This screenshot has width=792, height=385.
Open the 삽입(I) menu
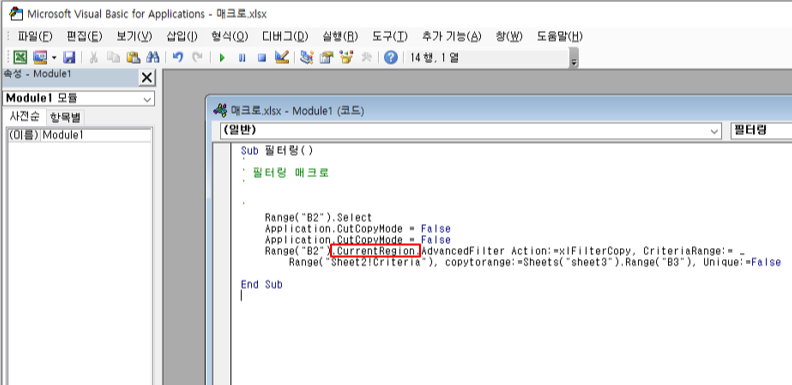point(182,36)
